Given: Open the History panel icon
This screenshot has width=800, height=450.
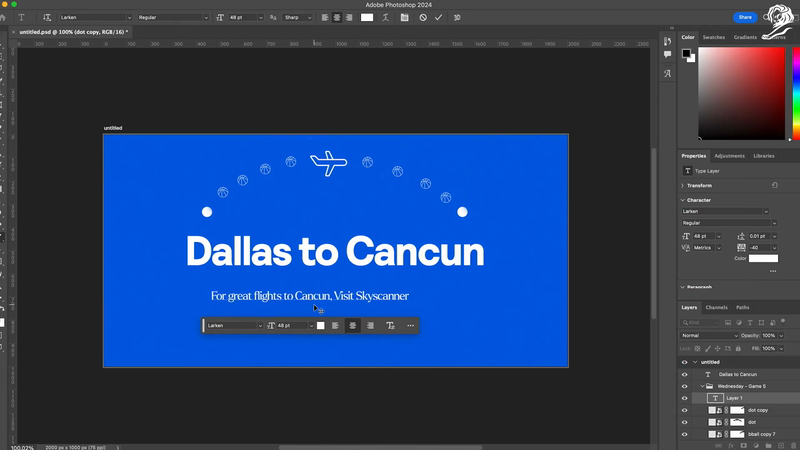Looking at the screenshot, I should click(667, 41).
